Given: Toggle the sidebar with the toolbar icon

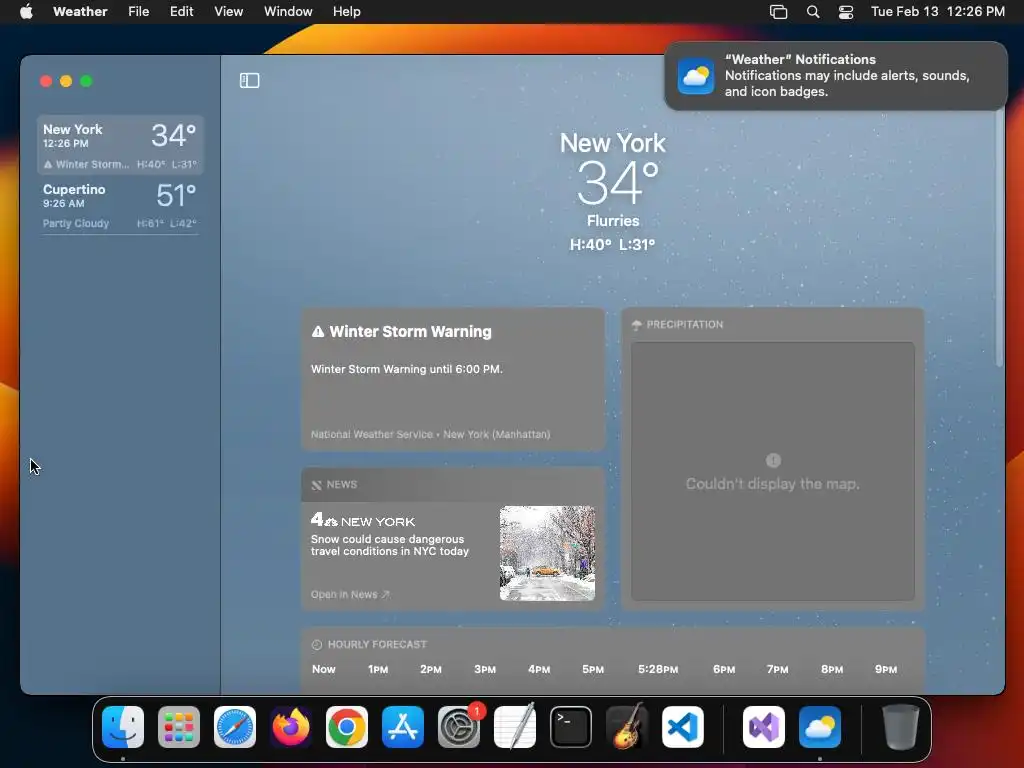Looking at the screenshot, I should click(x=249, y=80).
